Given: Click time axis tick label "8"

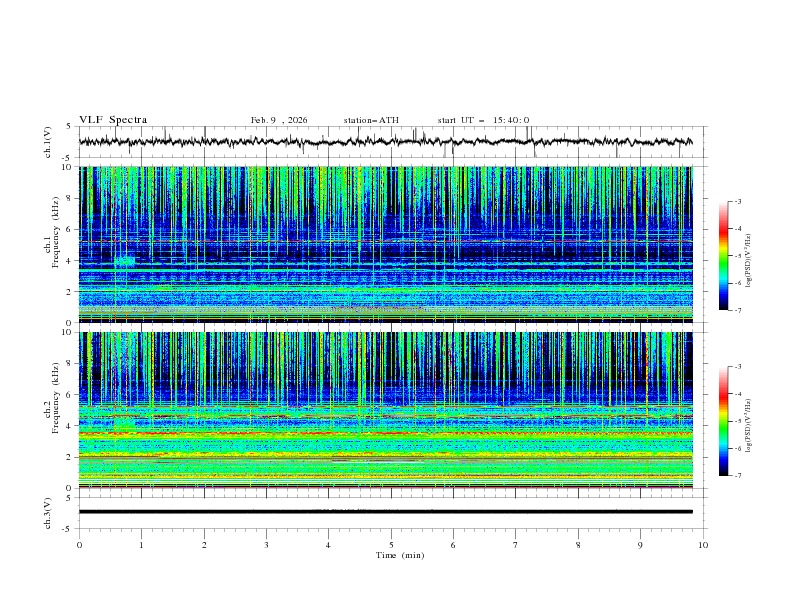Looking at the screenshot, I should coord(578,545).
